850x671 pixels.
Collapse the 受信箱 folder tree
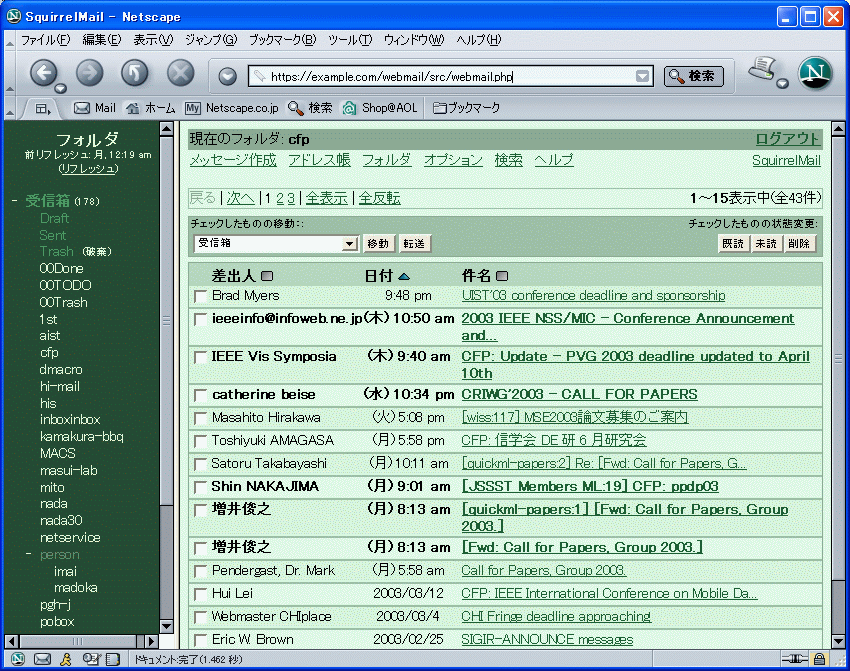pyautogui.click(x=15, y=201)
